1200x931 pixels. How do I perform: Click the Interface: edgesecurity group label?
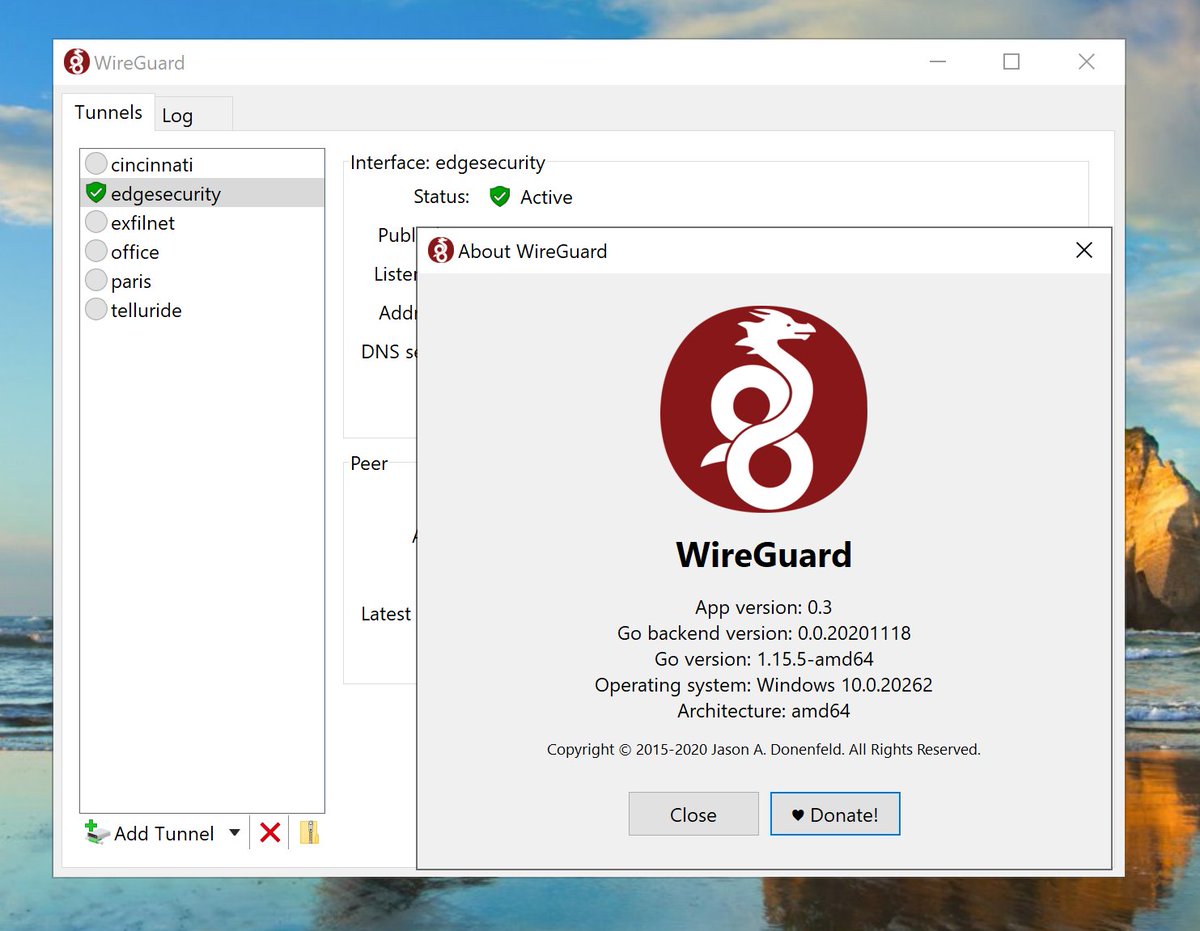click(x=447, y=162)
